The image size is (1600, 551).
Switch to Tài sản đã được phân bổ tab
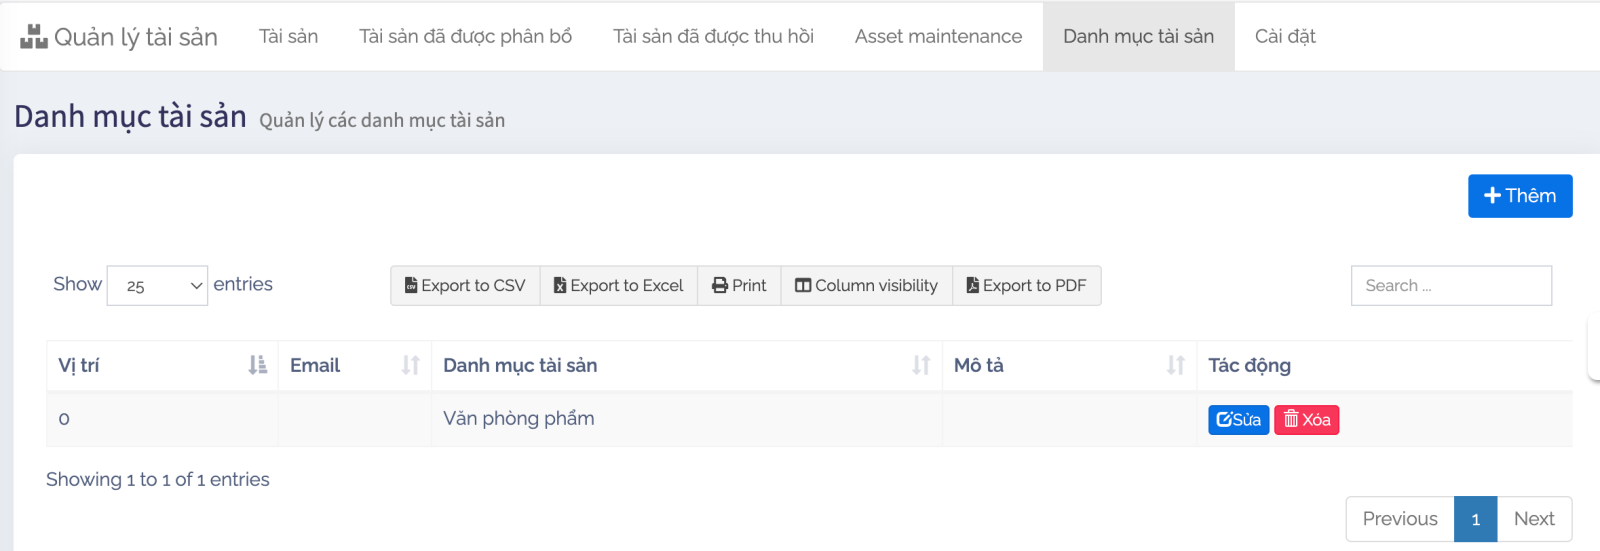465,37
